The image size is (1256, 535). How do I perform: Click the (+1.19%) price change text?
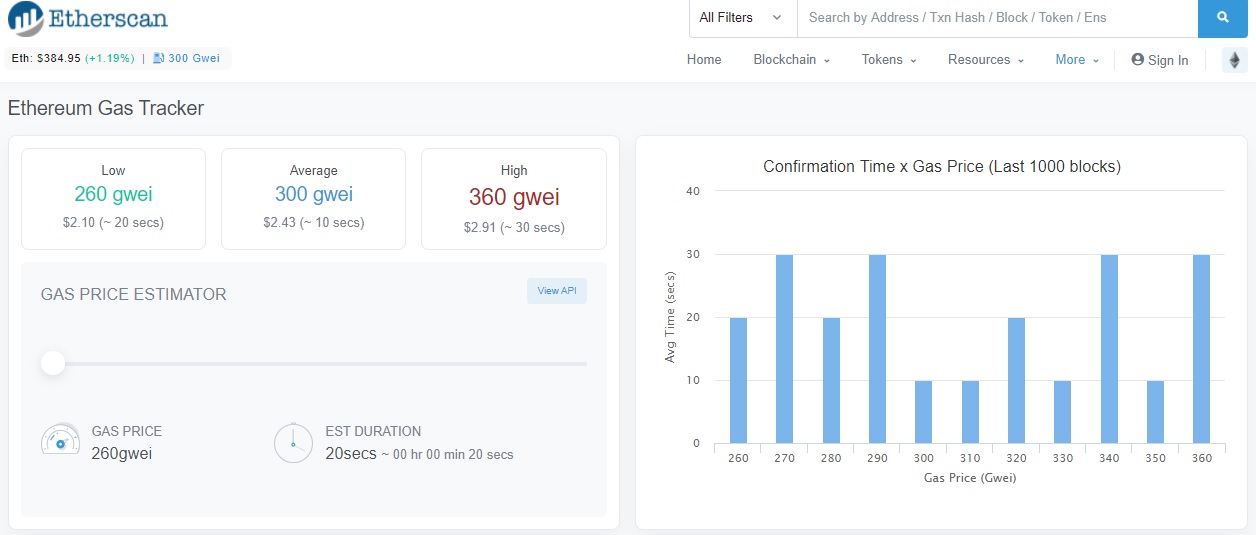point(110,58)
